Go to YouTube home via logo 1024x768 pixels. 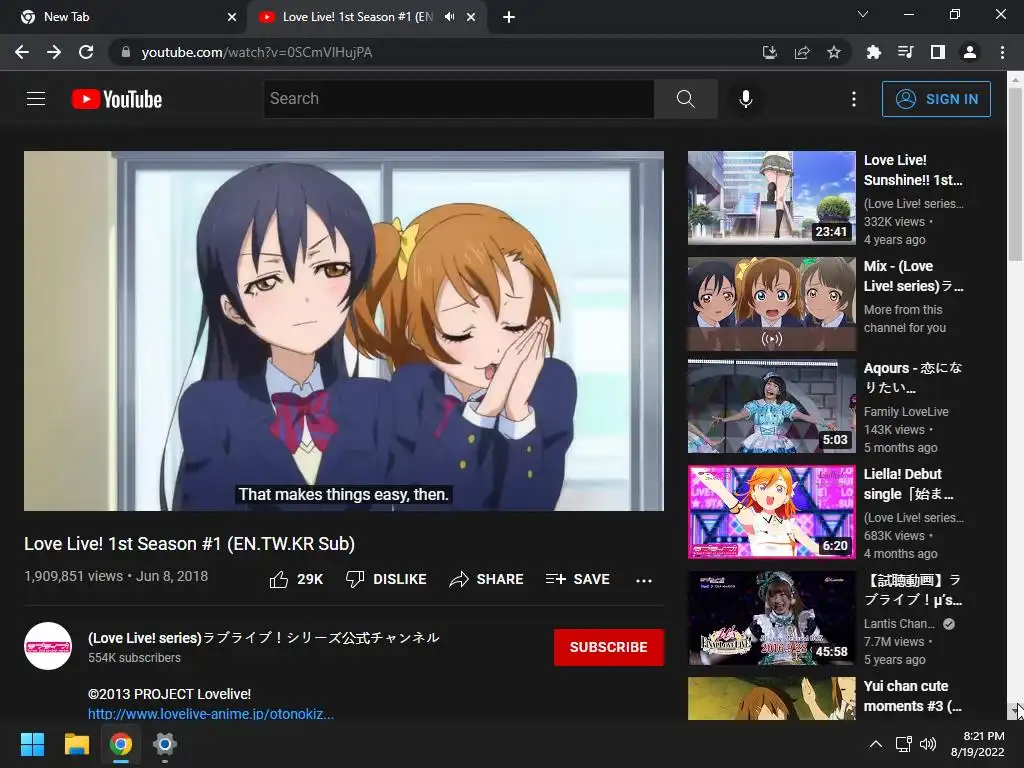117,99
